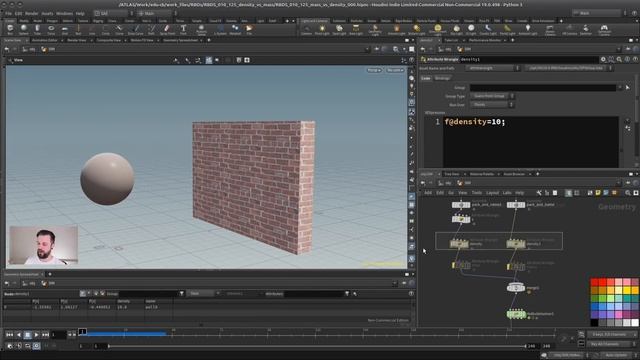640x360 pixels.
Task: Click the Play forward button
Action: [36, 335]
